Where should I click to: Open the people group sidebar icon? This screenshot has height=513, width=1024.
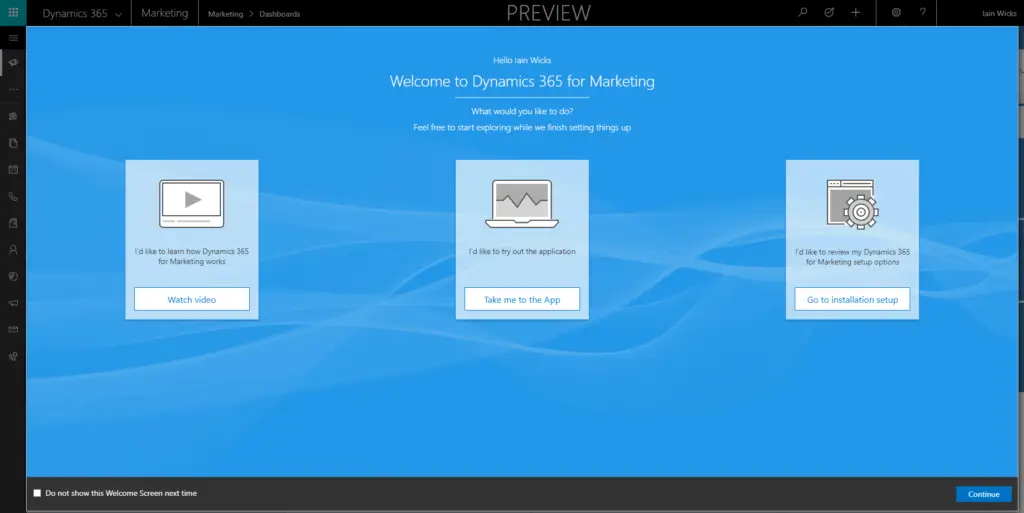point(13,116)
